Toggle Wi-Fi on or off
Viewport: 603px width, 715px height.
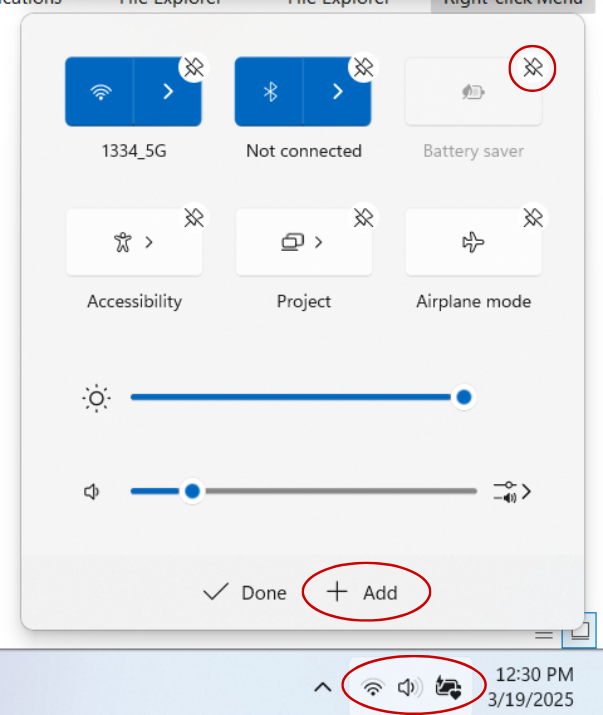pyautogui.click(x=100, y=92)
